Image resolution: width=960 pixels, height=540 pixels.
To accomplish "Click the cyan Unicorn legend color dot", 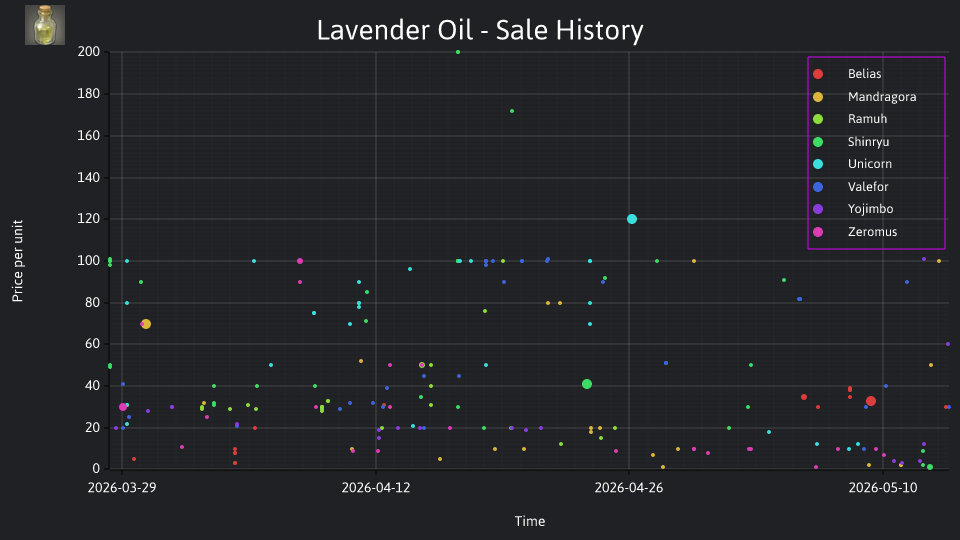I will tap(818, 164).
